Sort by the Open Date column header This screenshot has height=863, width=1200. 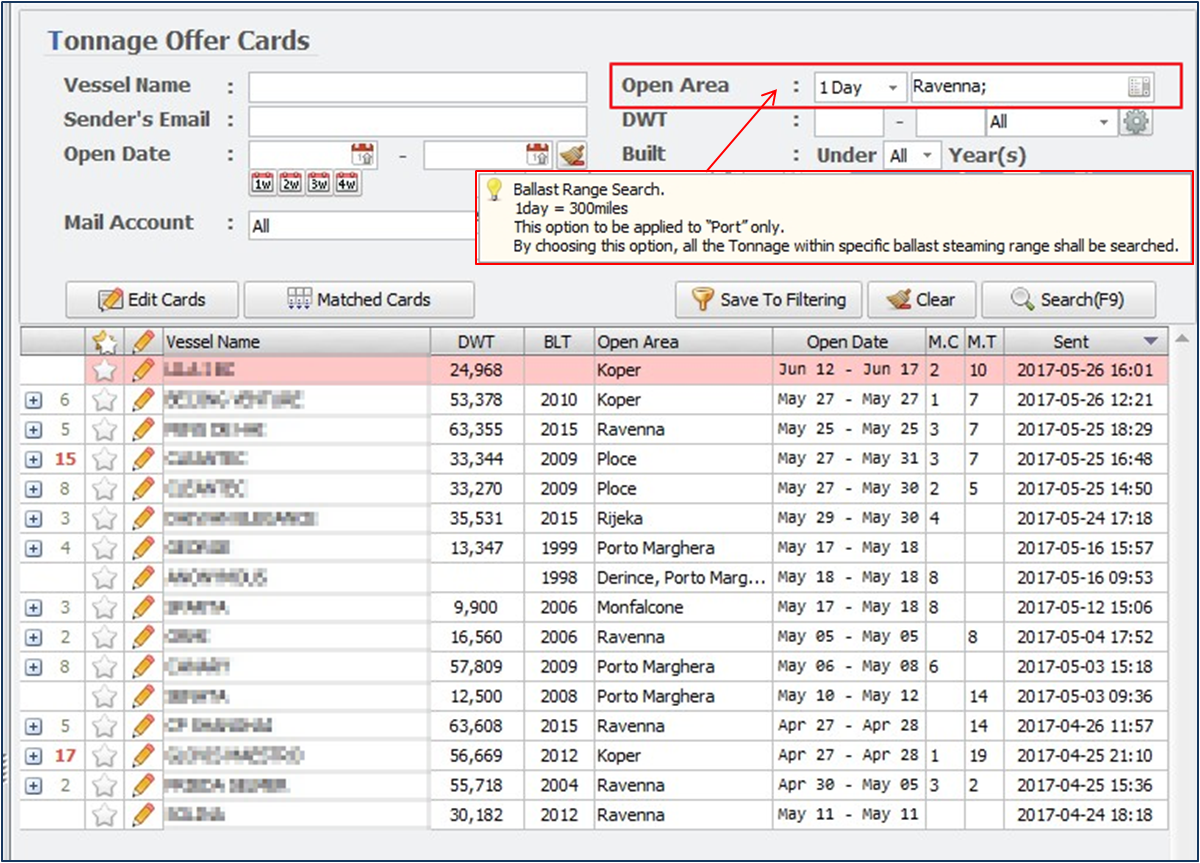pyautogui.click(x=847, y=342)
